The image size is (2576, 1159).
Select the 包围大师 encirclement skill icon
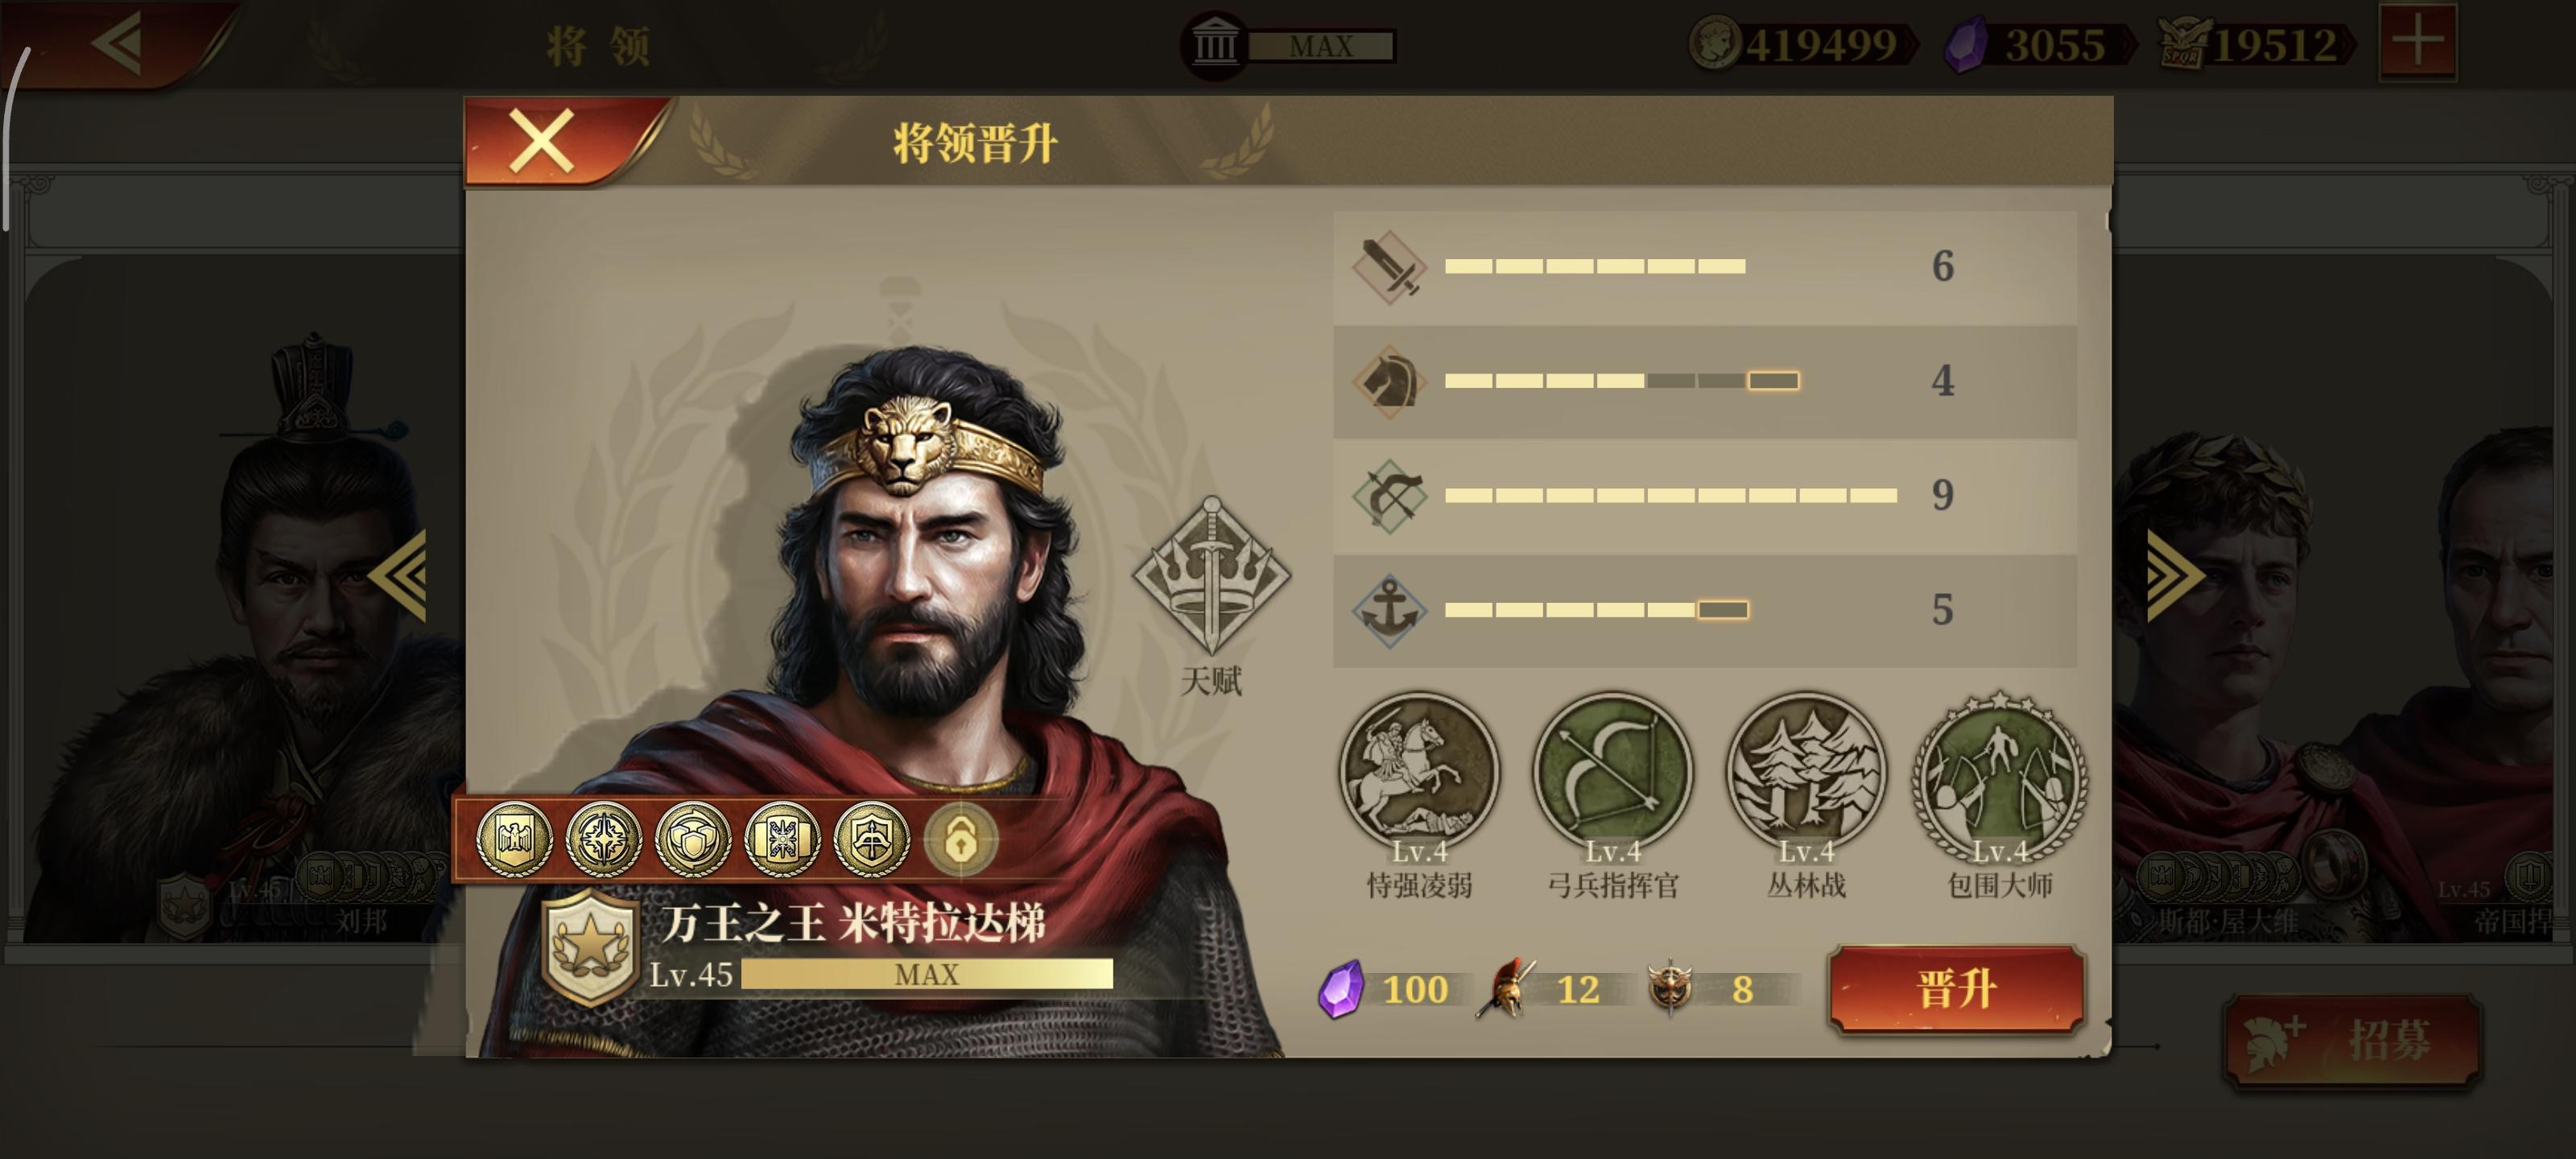pyautogui.click(x=2000, y=771)
